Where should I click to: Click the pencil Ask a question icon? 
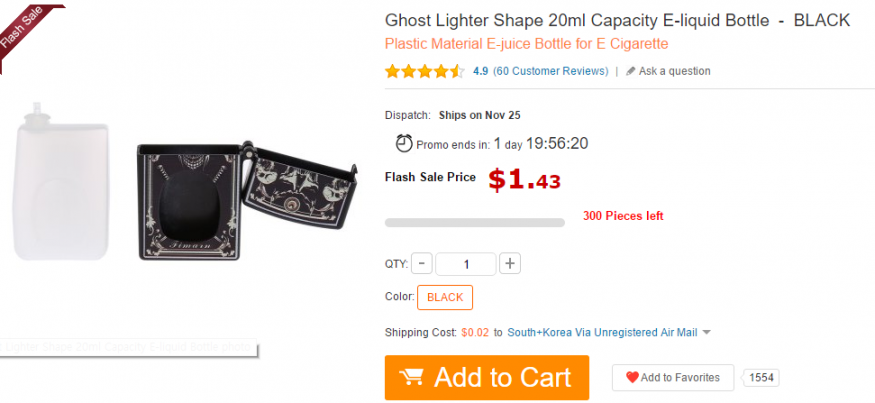(x=631, y=71)
